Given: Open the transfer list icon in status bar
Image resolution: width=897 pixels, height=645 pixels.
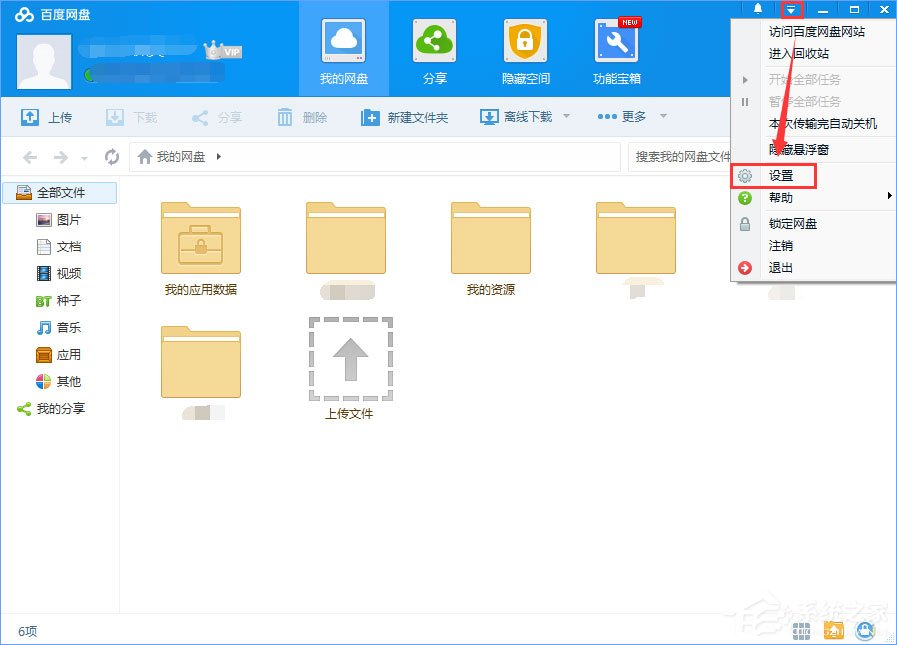Looking at the screenshot, I should [x=834, y=631].
